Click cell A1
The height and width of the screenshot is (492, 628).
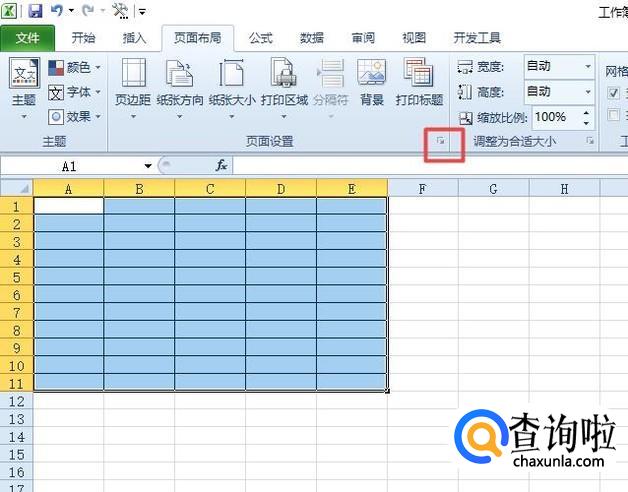pyautogui.click(x=68, y=206)
